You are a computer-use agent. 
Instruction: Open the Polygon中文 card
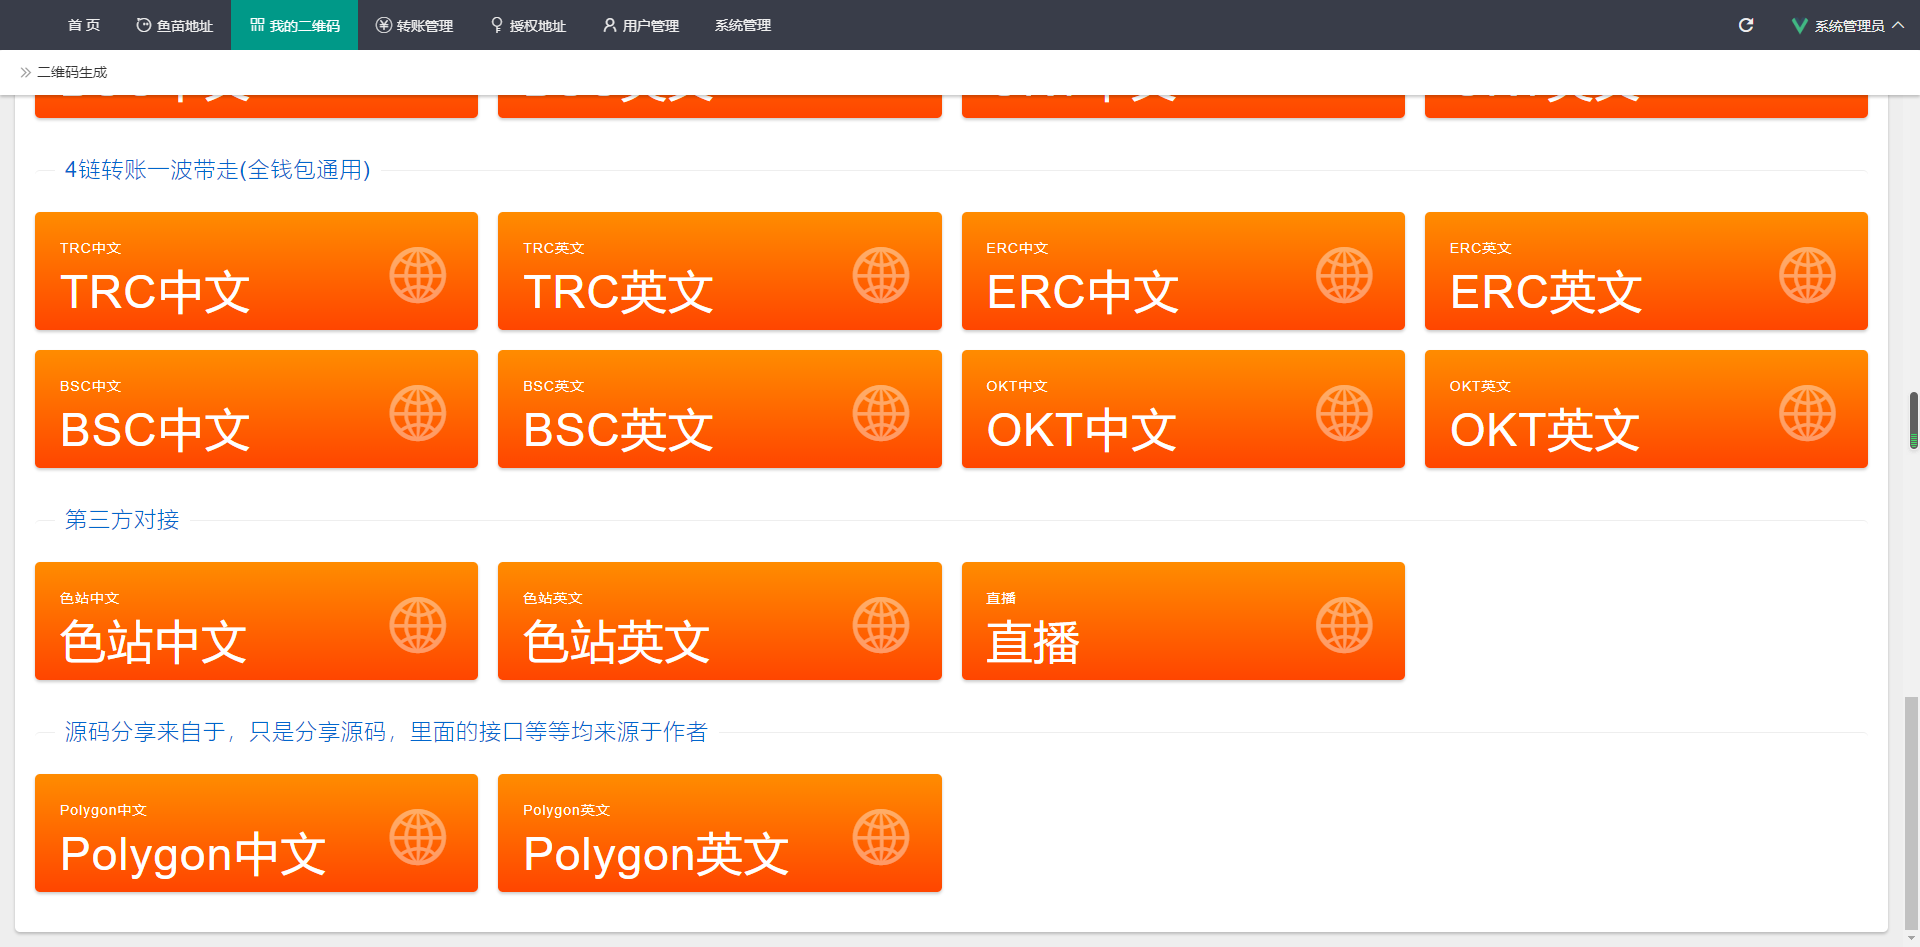(256, 833)
